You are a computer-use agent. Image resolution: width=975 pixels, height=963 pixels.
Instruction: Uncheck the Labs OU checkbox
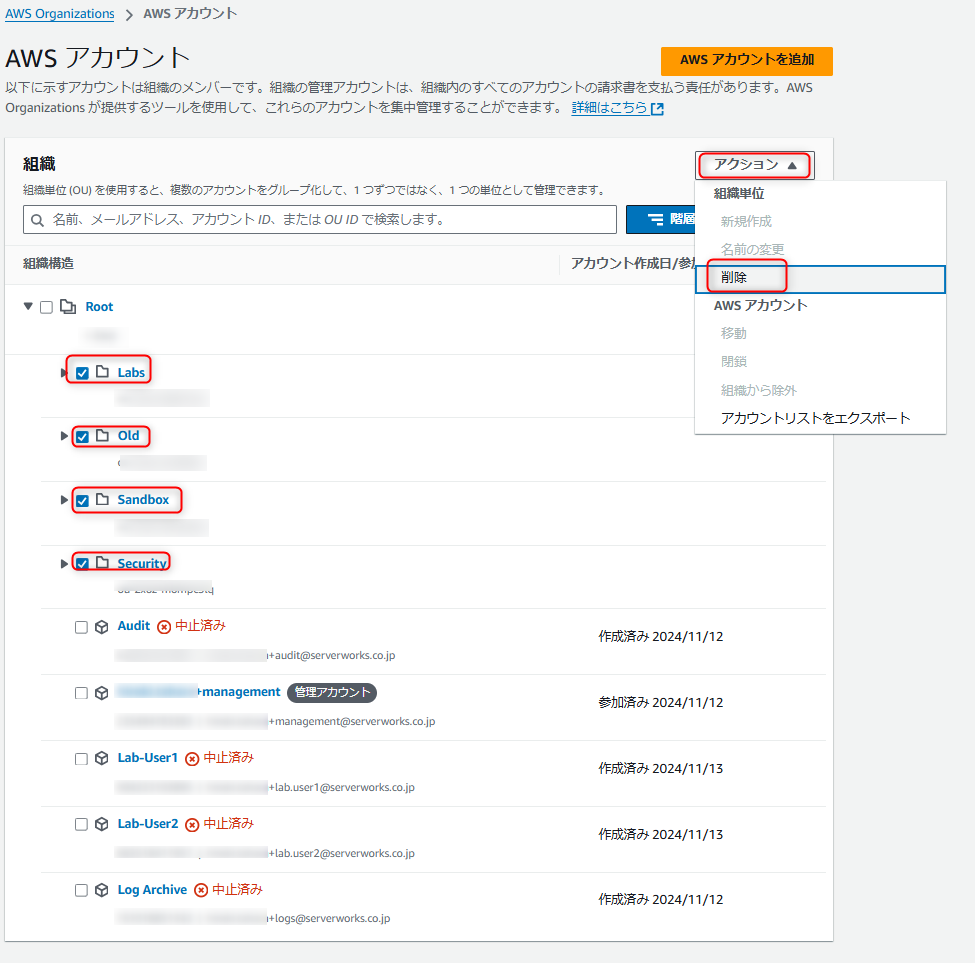[82, 373]
